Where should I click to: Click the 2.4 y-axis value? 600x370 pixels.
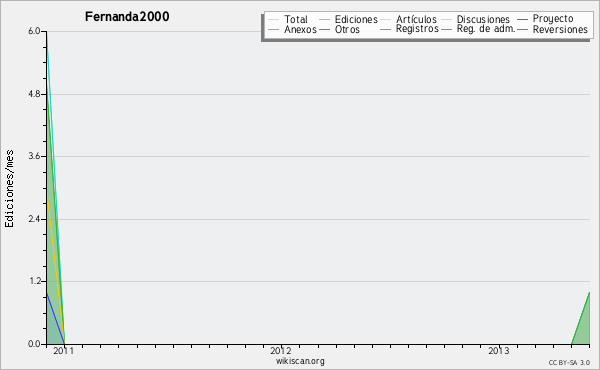click(34, 219)
